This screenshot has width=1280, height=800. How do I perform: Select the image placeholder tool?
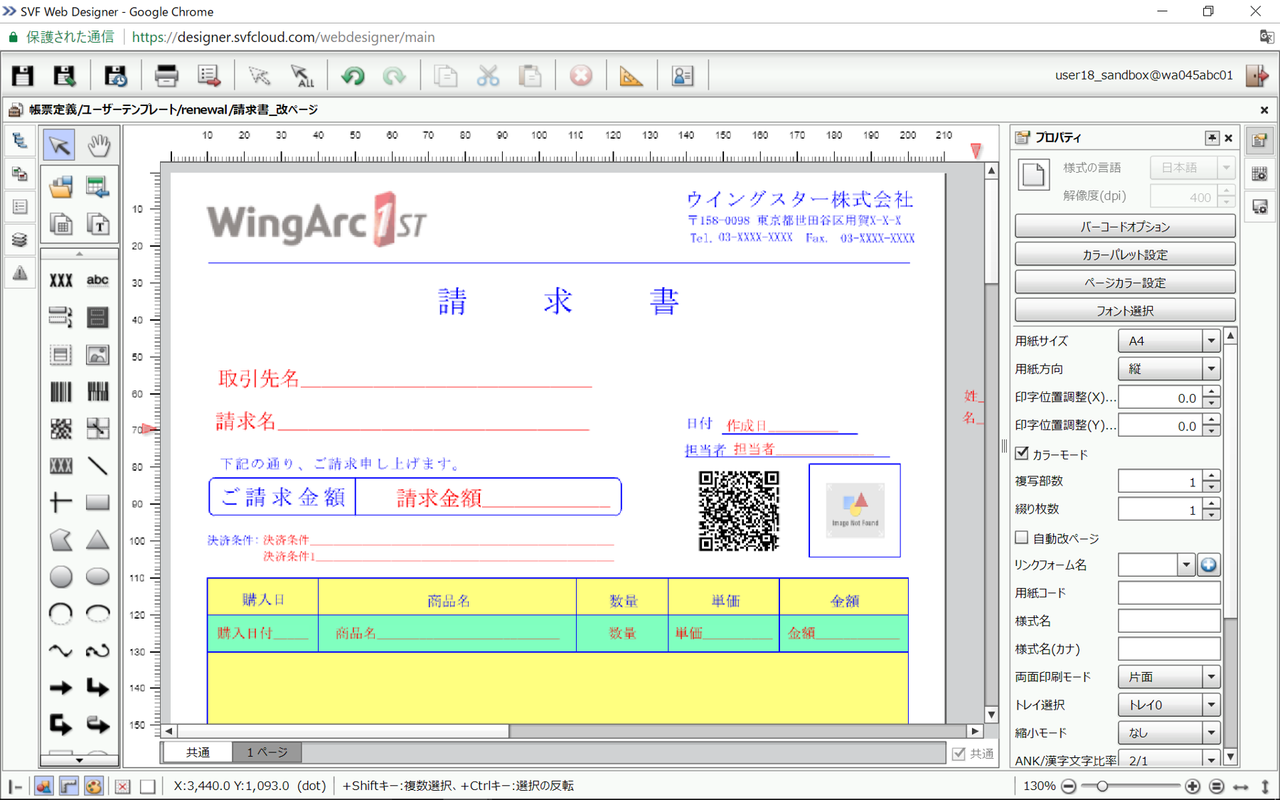tap(97, 355)
